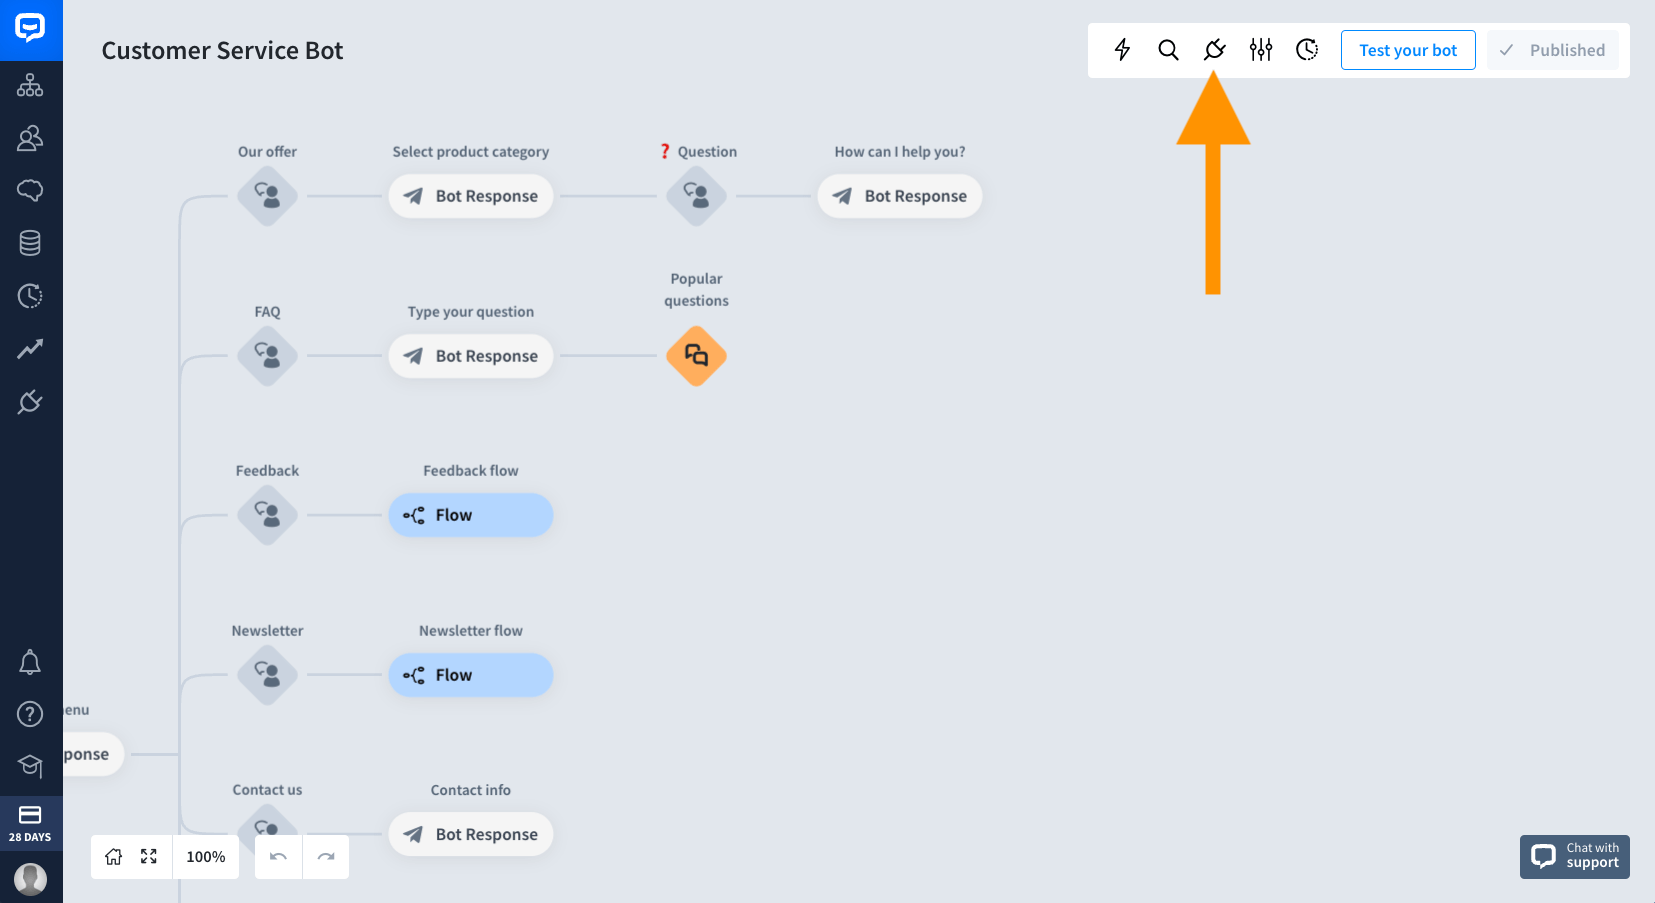Open the database icon in left sidebar
The width and height of the screenshot is (1655, 903).
point(30,243)
